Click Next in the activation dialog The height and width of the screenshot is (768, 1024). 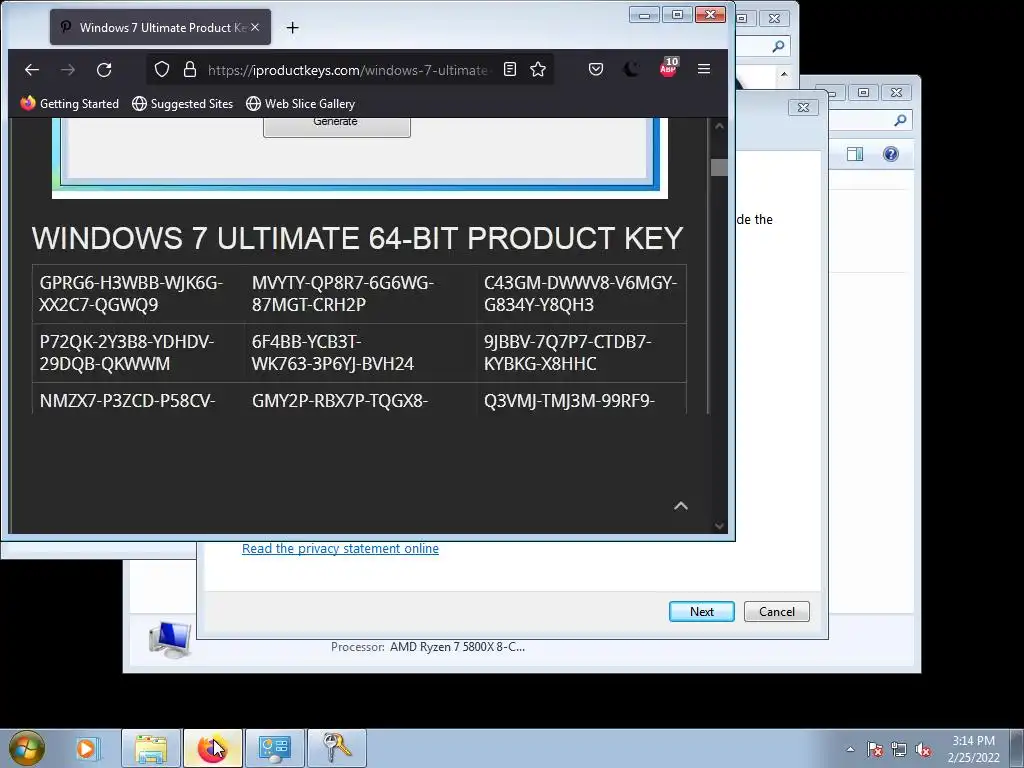701,611
